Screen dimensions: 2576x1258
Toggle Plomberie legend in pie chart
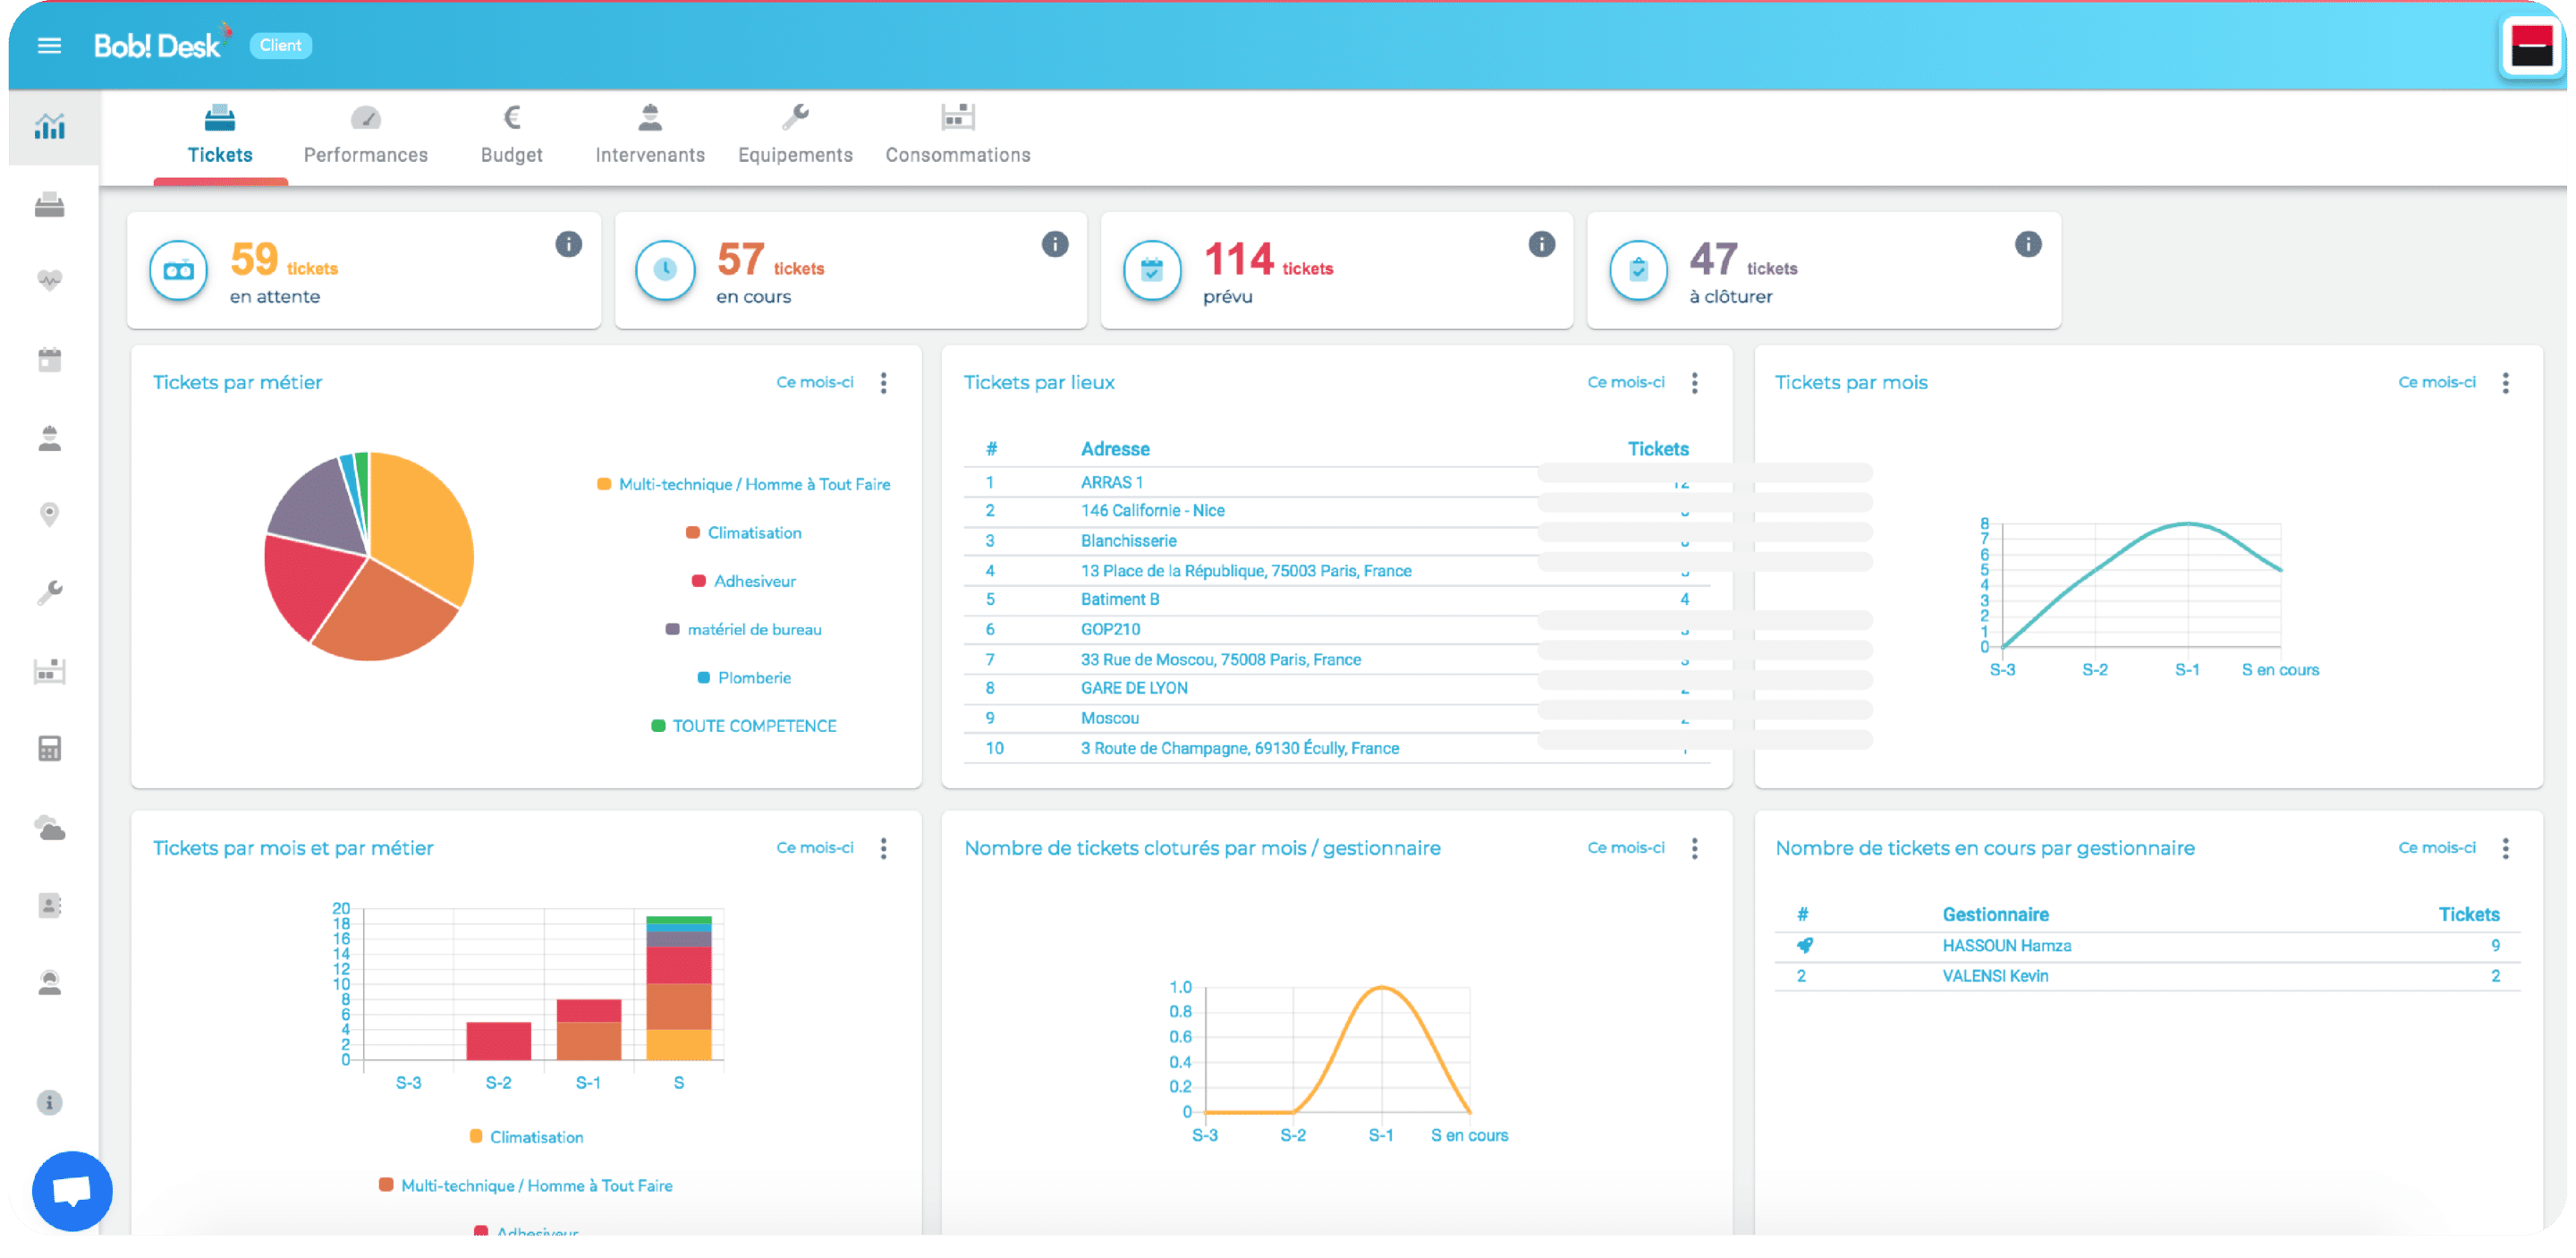[x=744, y=678]
